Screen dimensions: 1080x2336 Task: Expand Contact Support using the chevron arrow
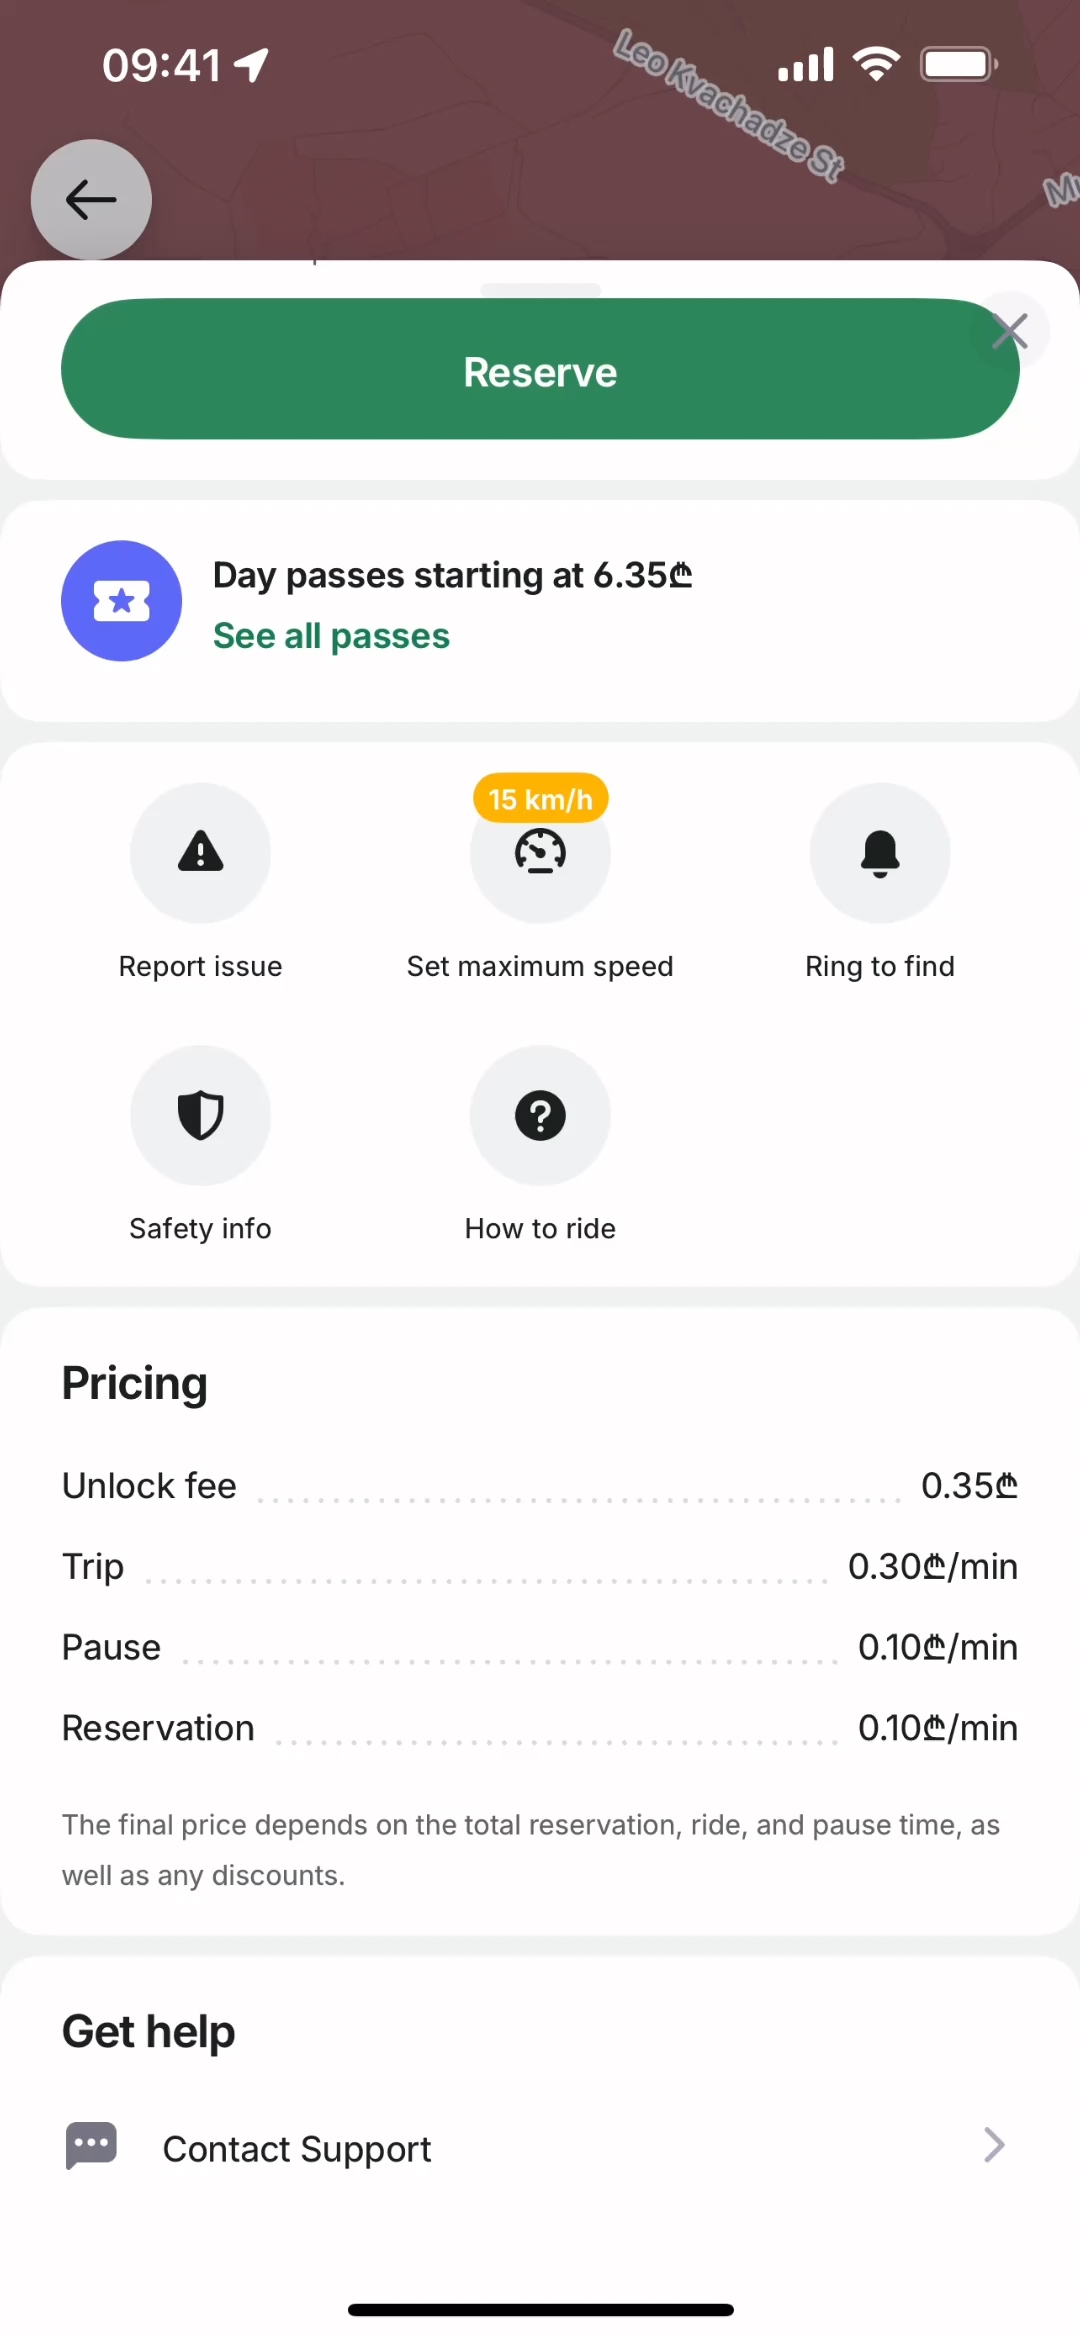pos(993,2145)
